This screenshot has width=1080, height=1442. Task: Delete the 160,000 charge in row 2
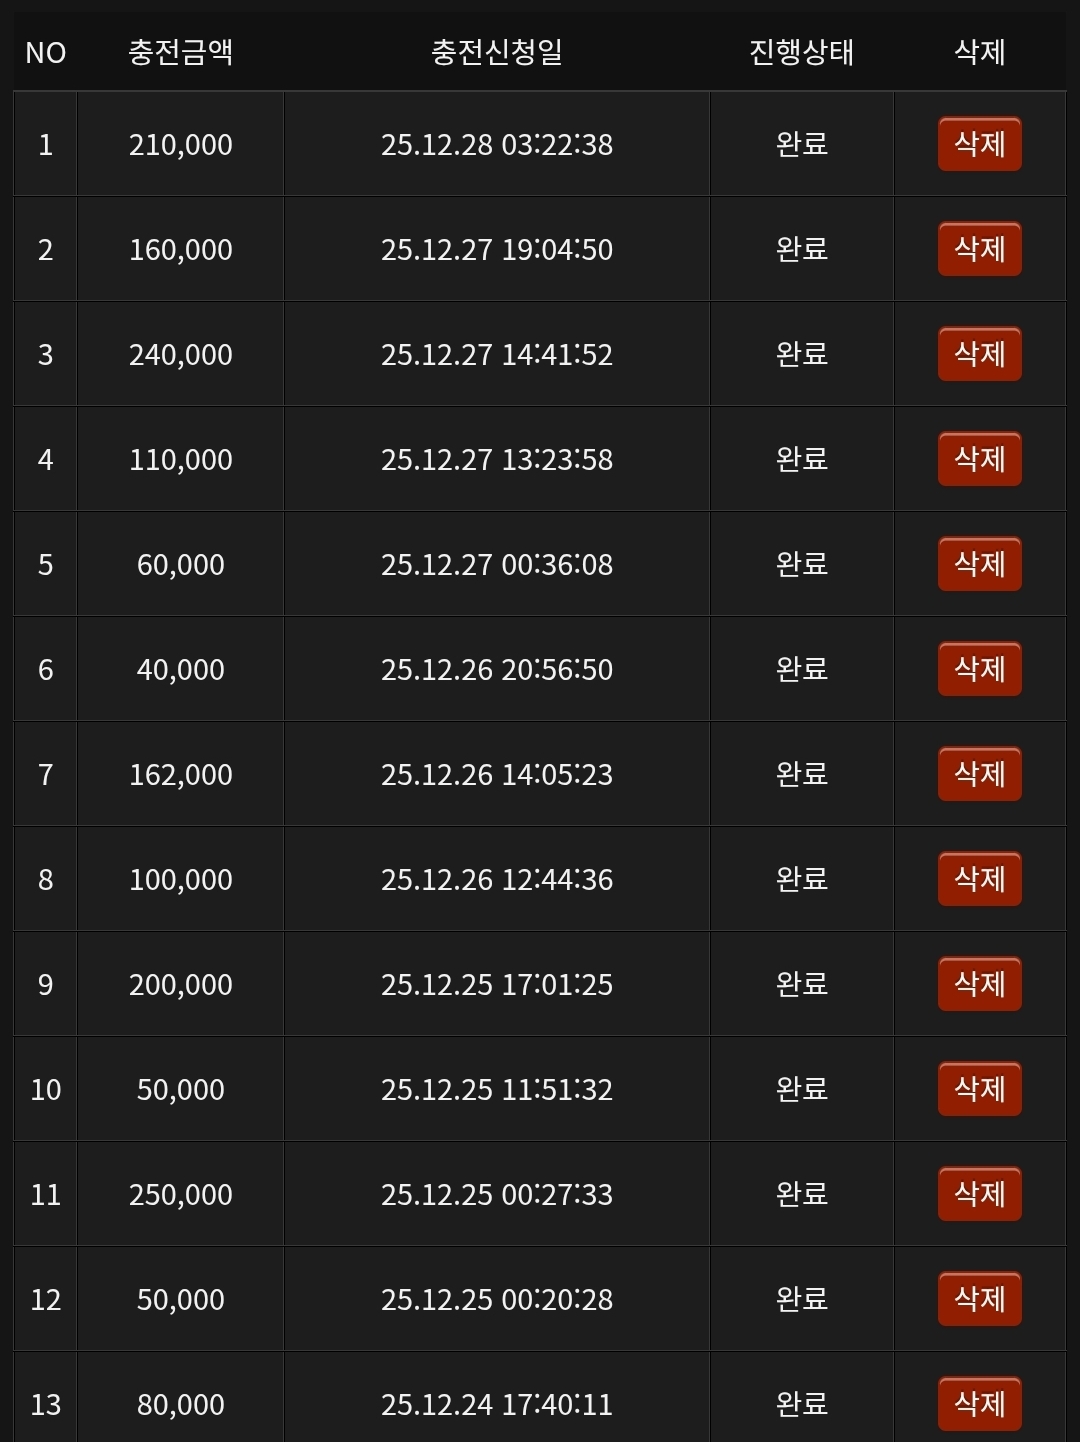979,249
